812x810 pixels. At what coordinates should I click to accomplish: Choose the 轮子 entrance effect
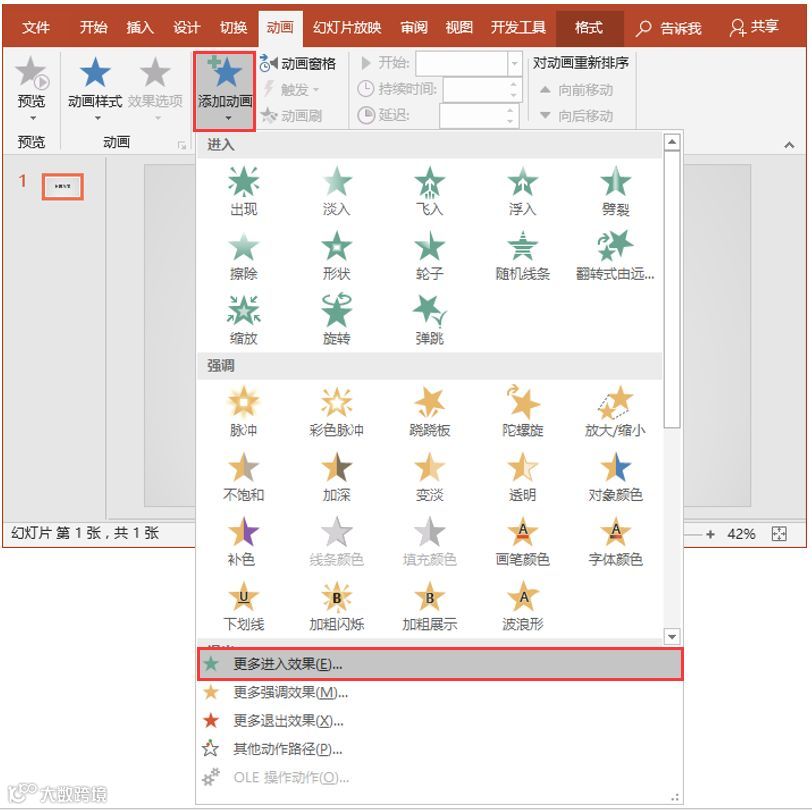[x=429, y=255]
